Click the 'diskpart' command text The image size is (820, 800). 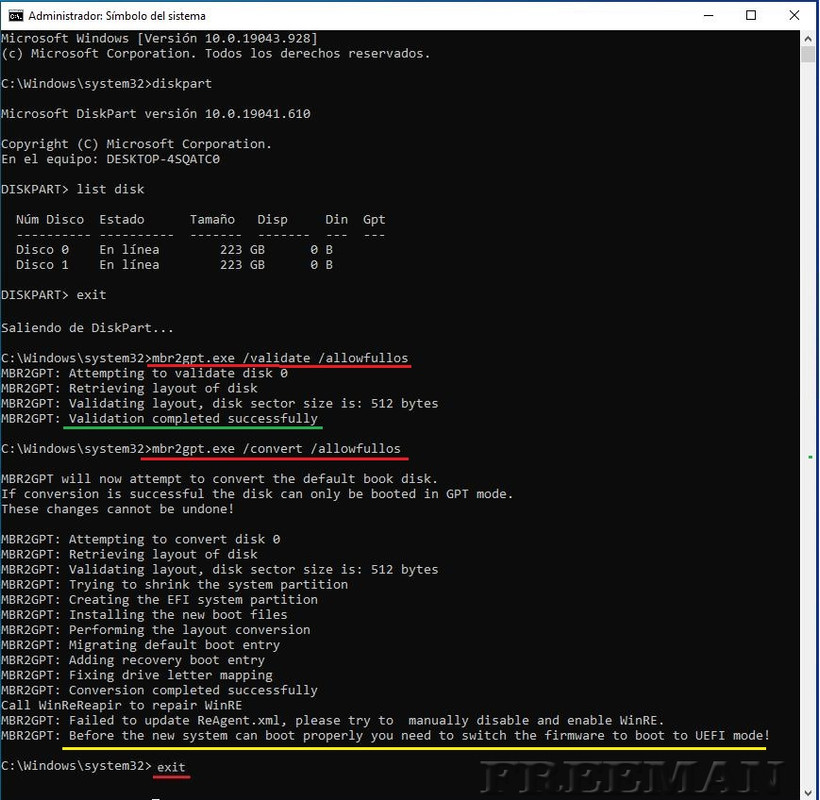point(182,84)
